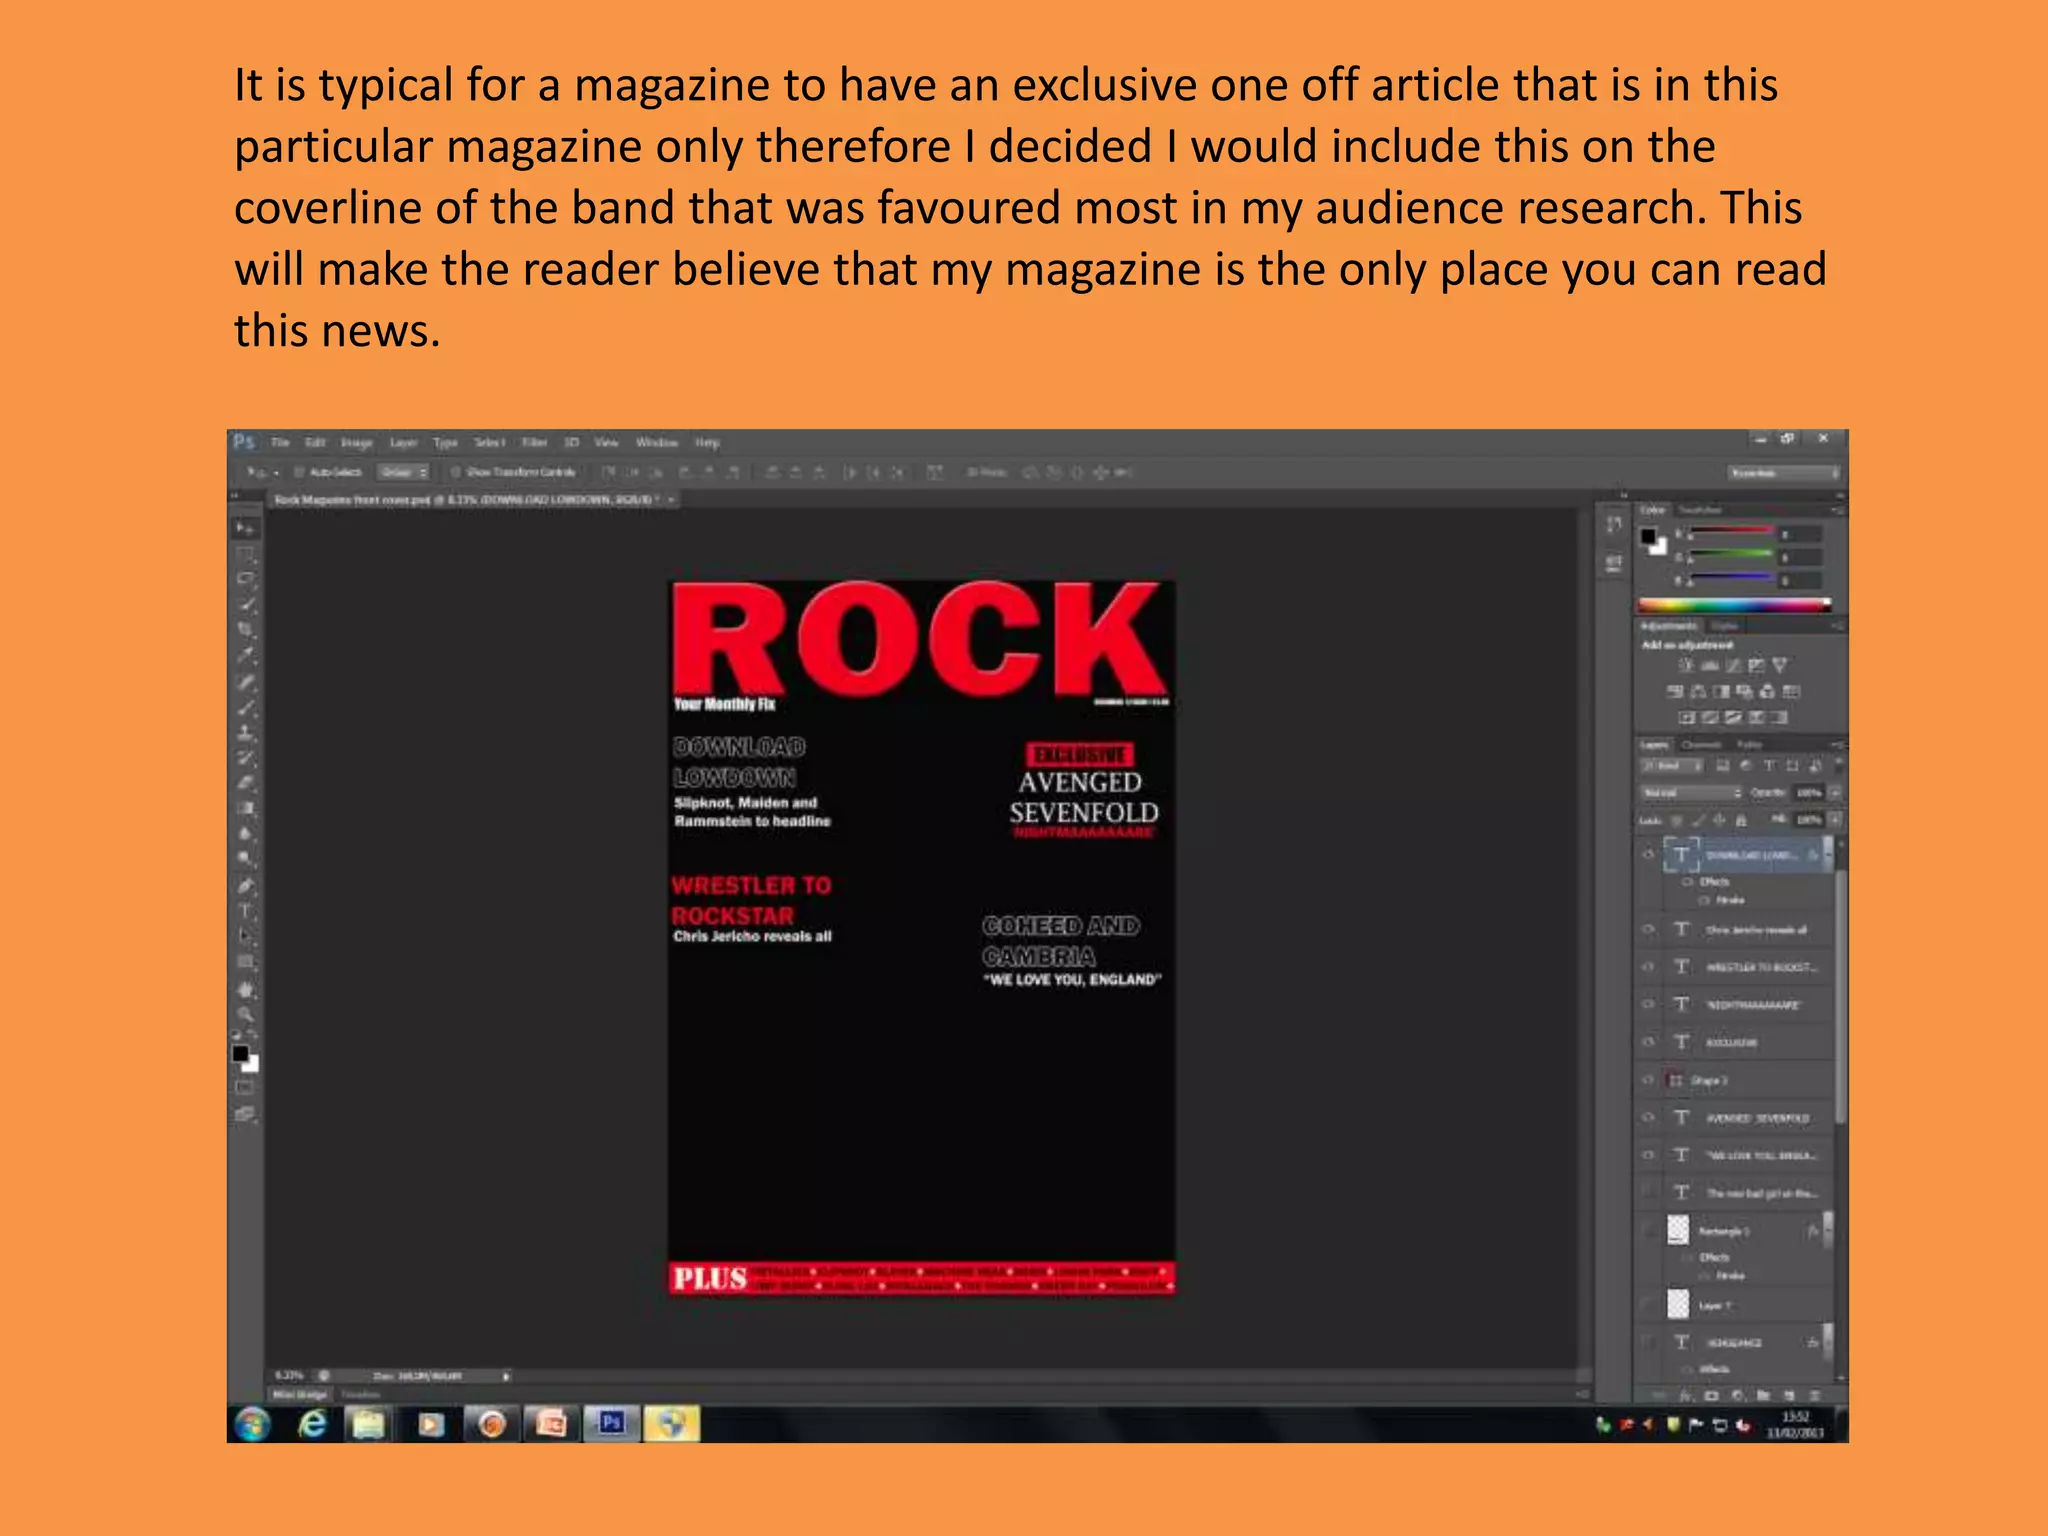
Task: Open Internet Explorer from the taskbar
Action: click(x=312, y=1424)
